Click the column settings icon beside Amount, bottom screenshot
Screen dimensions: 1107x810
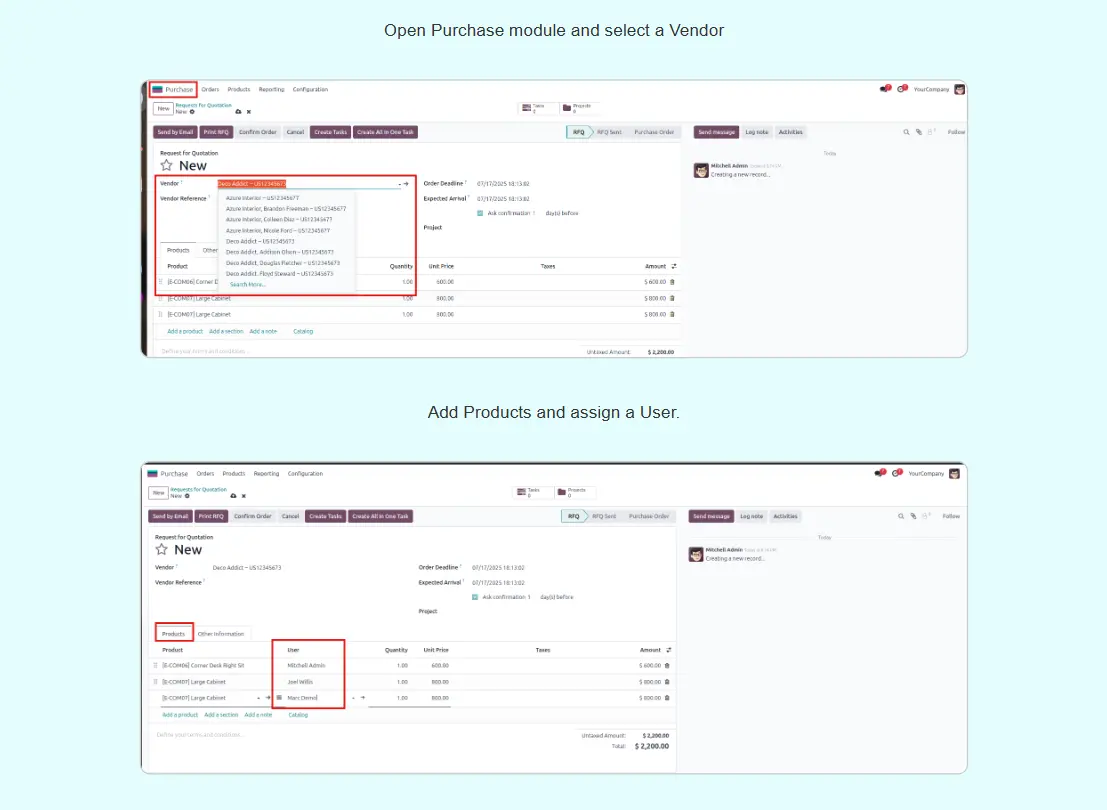[x=670, y=650]
